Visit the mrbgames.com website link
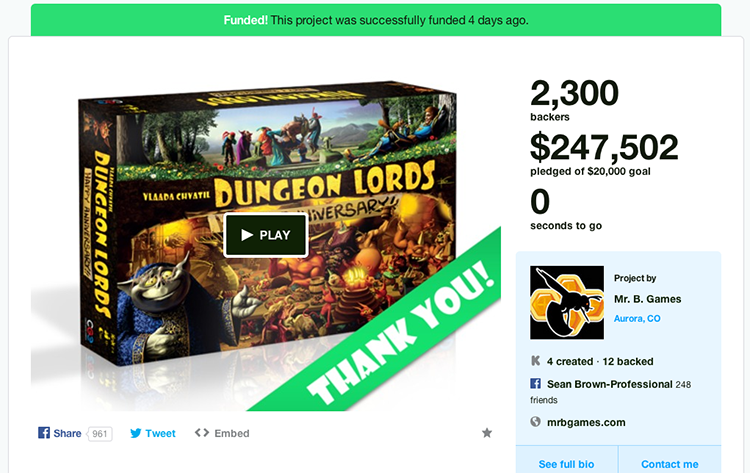Image resolution: width=750 pixels, height=473 pixels. point(586,422)
